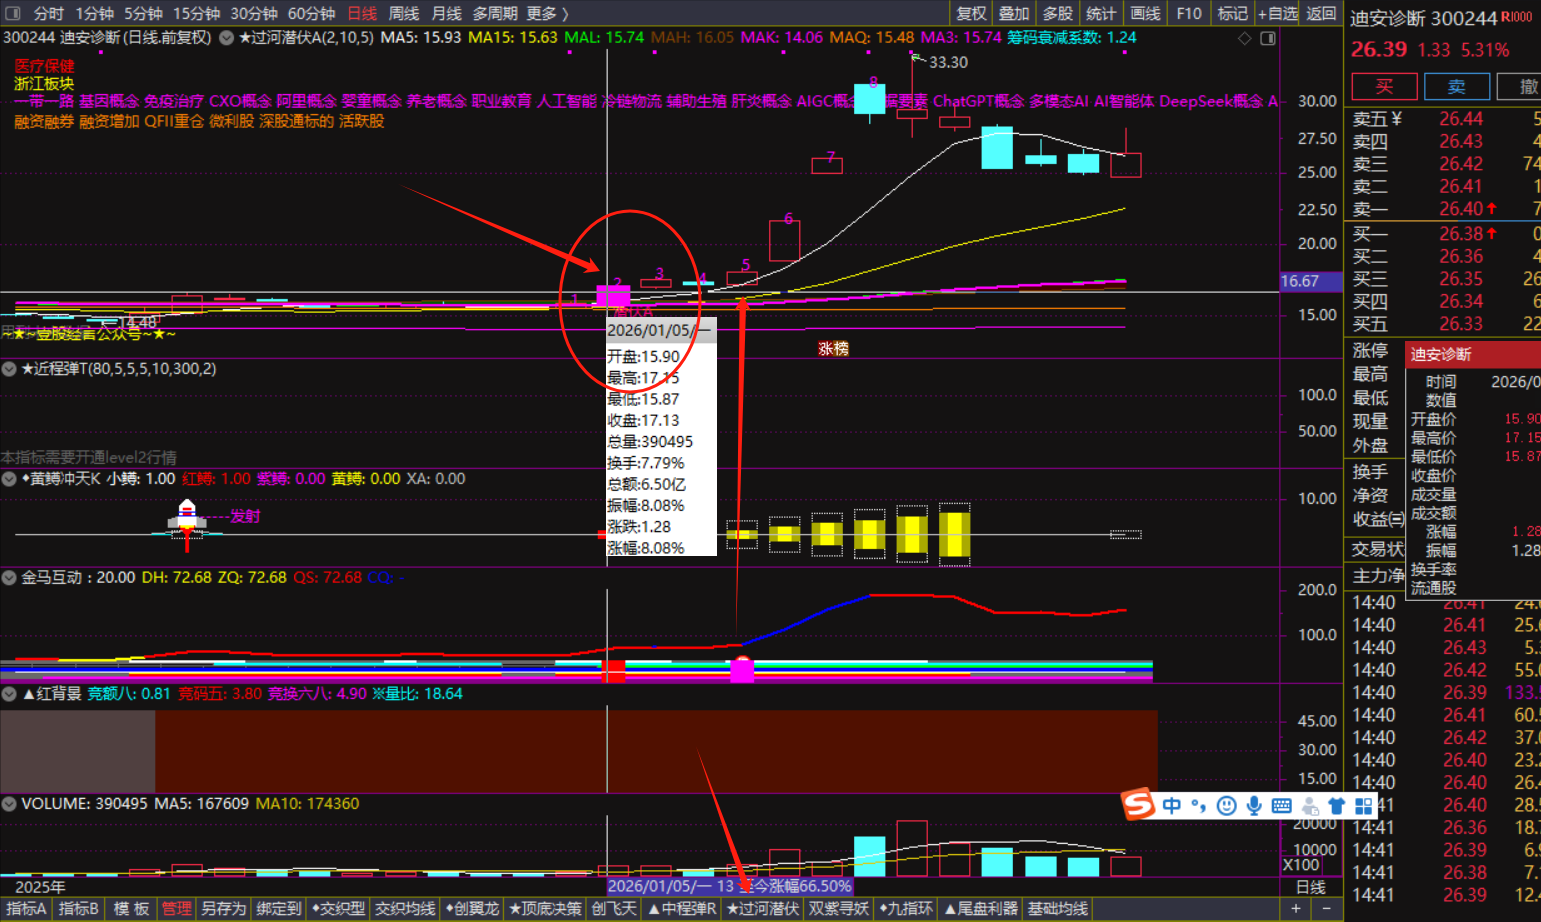Open the Sogou emoji smiley panel
This screenshot has width=1541, height=922.
click(1226, 806)
